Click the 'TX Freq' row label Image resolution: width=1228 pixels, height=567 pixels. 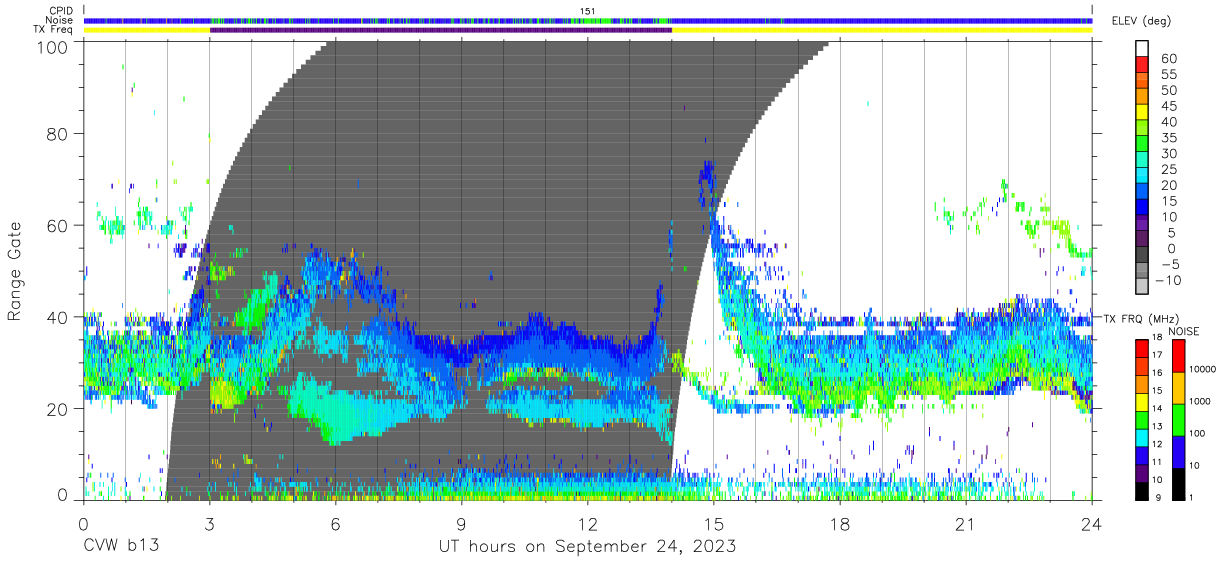pos(55,30)
